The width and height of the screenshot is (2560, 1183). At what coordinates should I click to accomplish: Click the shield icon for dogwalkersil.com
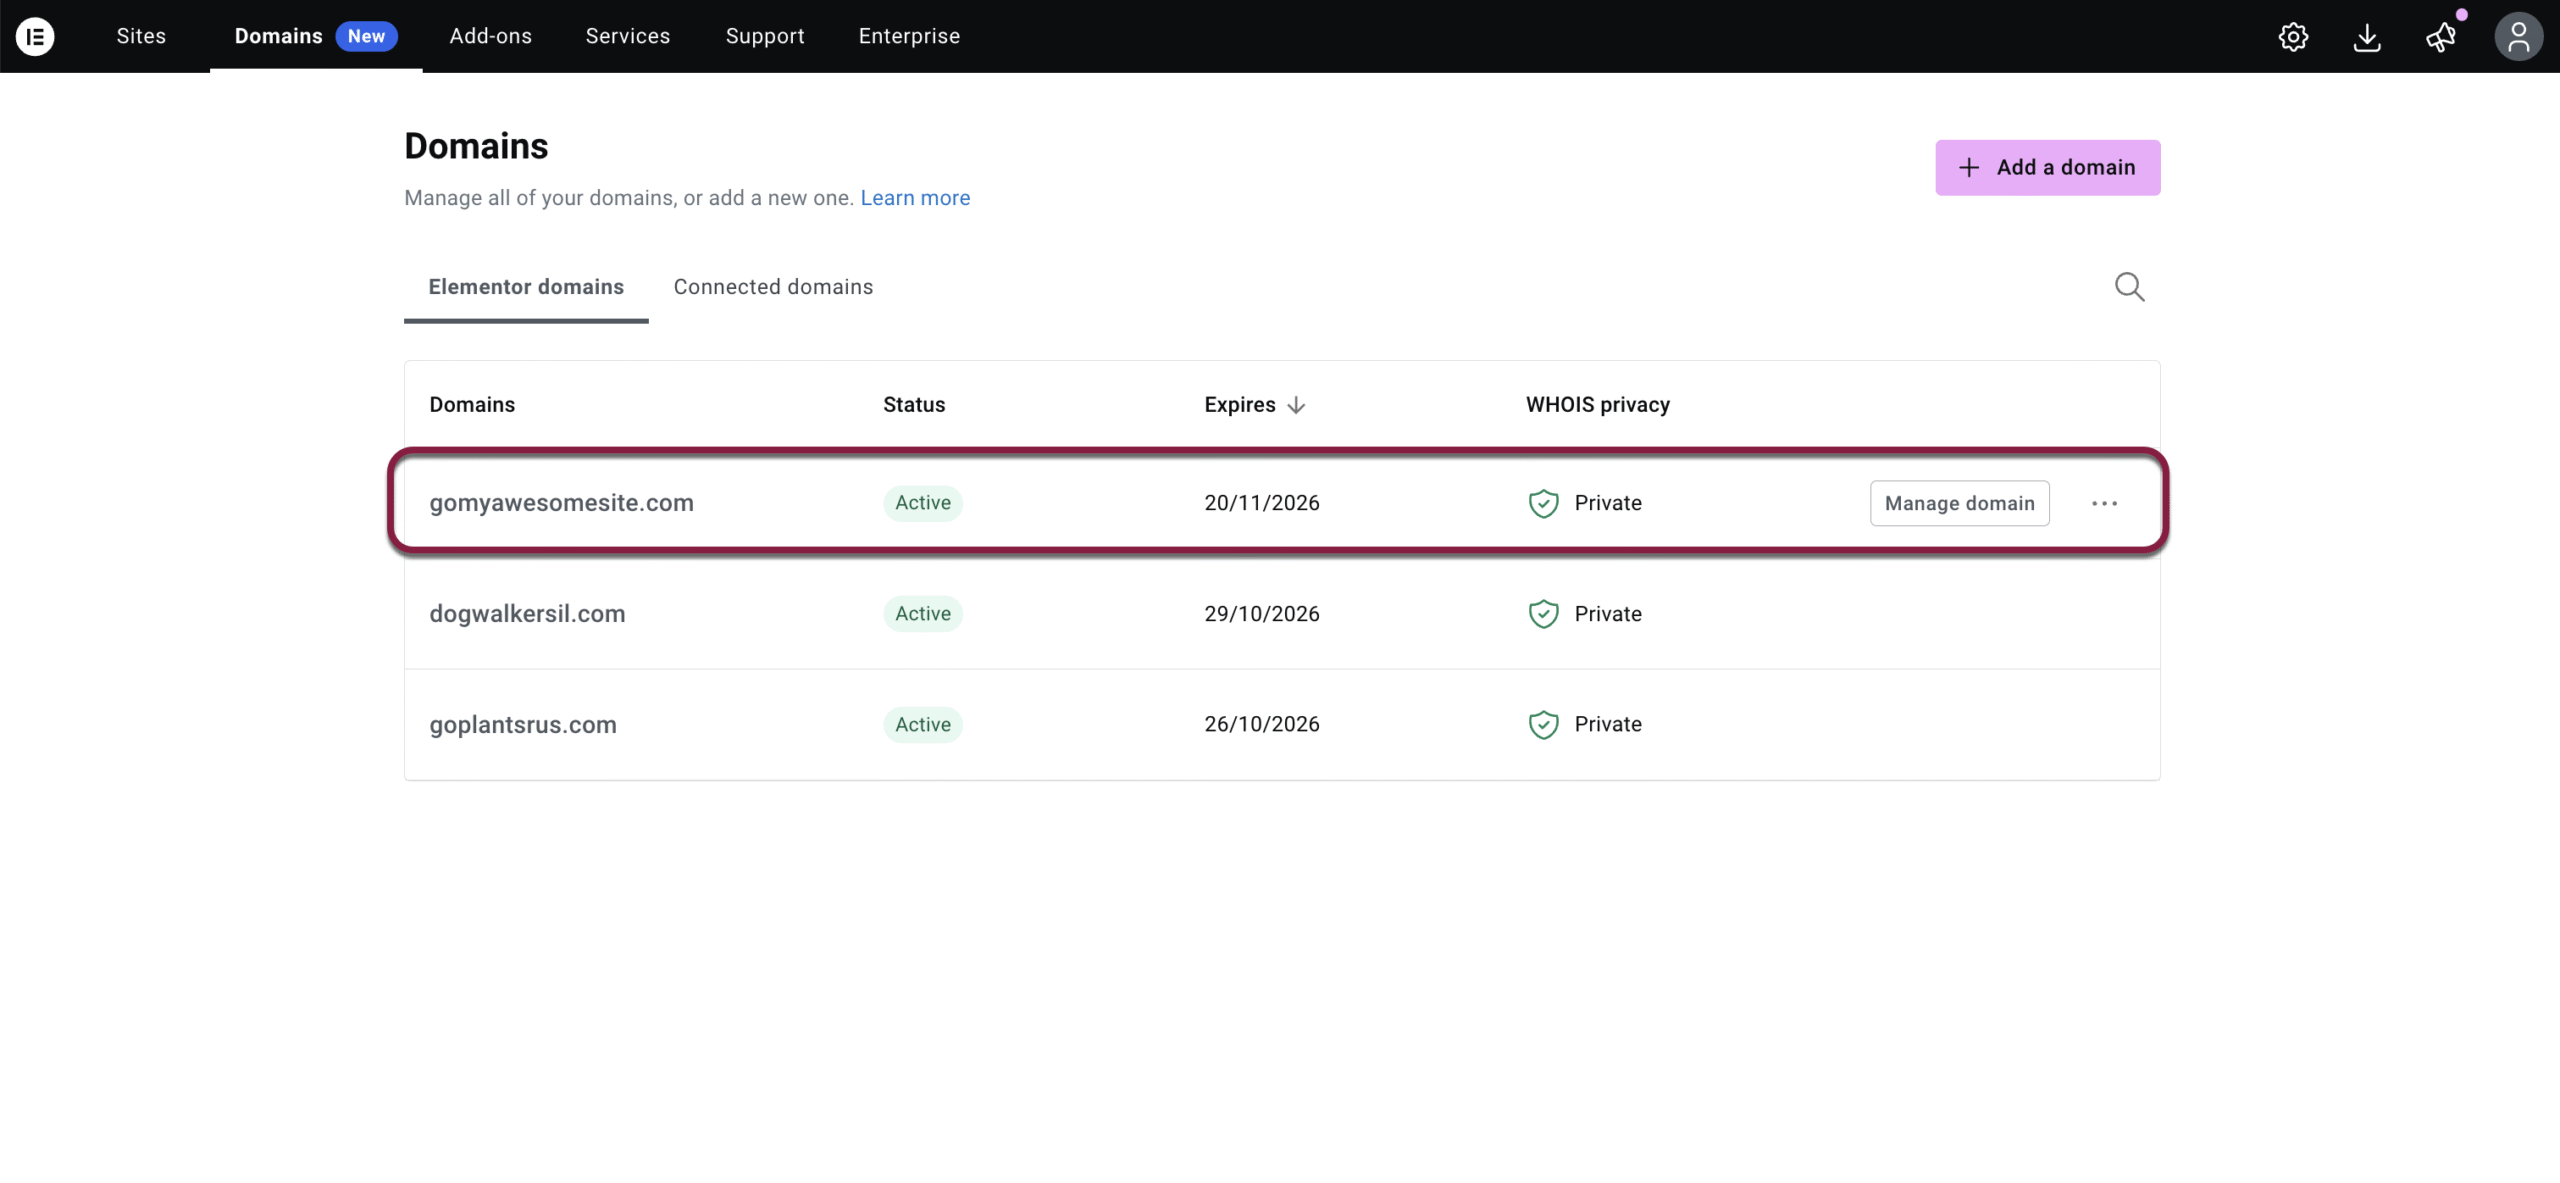[1543, 614]
